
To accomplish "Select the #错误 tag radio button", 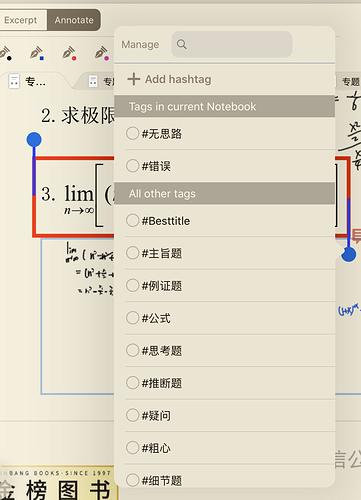I will (132, 165).
